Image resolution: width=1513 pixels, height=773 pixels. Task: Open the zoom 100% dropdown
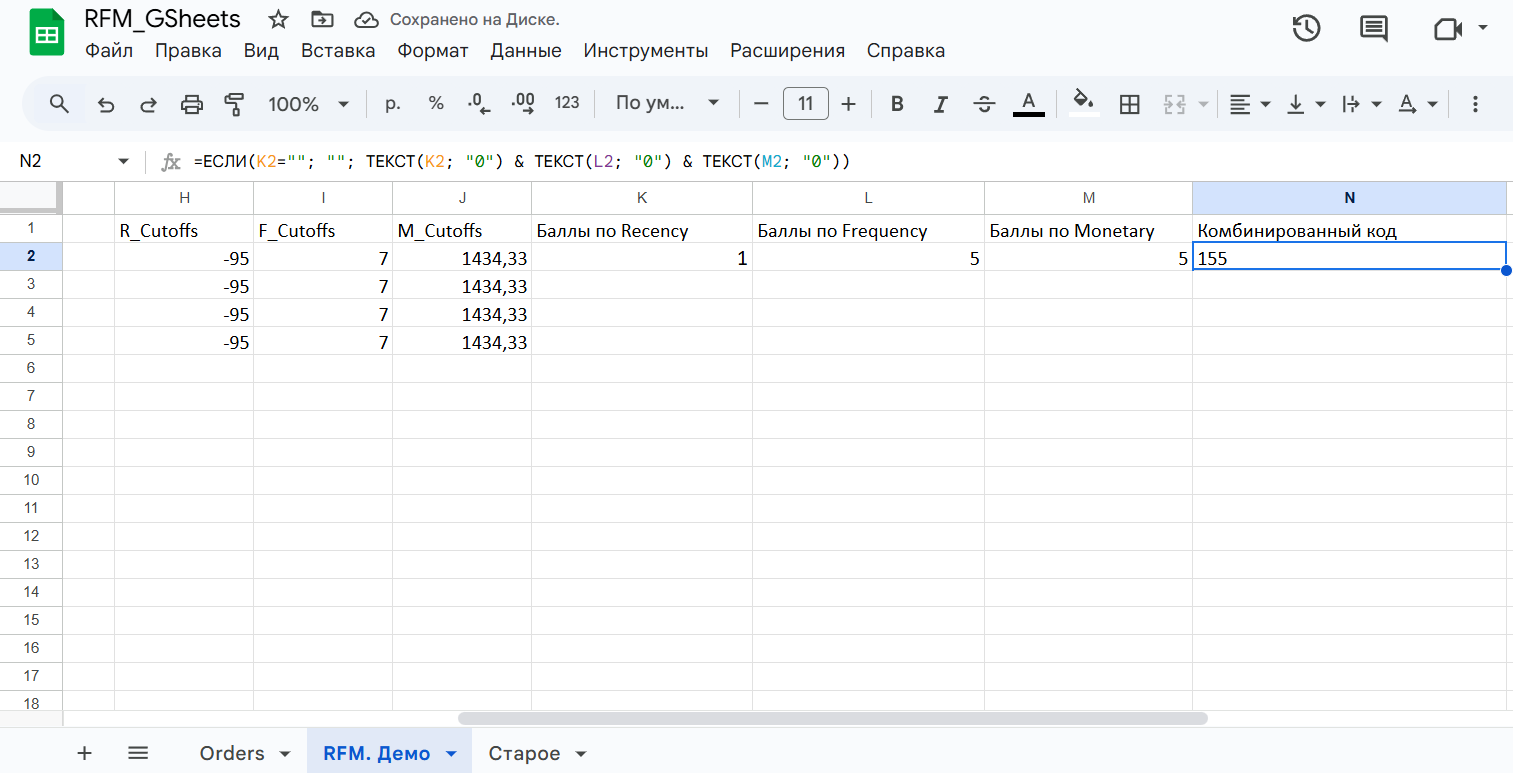point(308,104)
